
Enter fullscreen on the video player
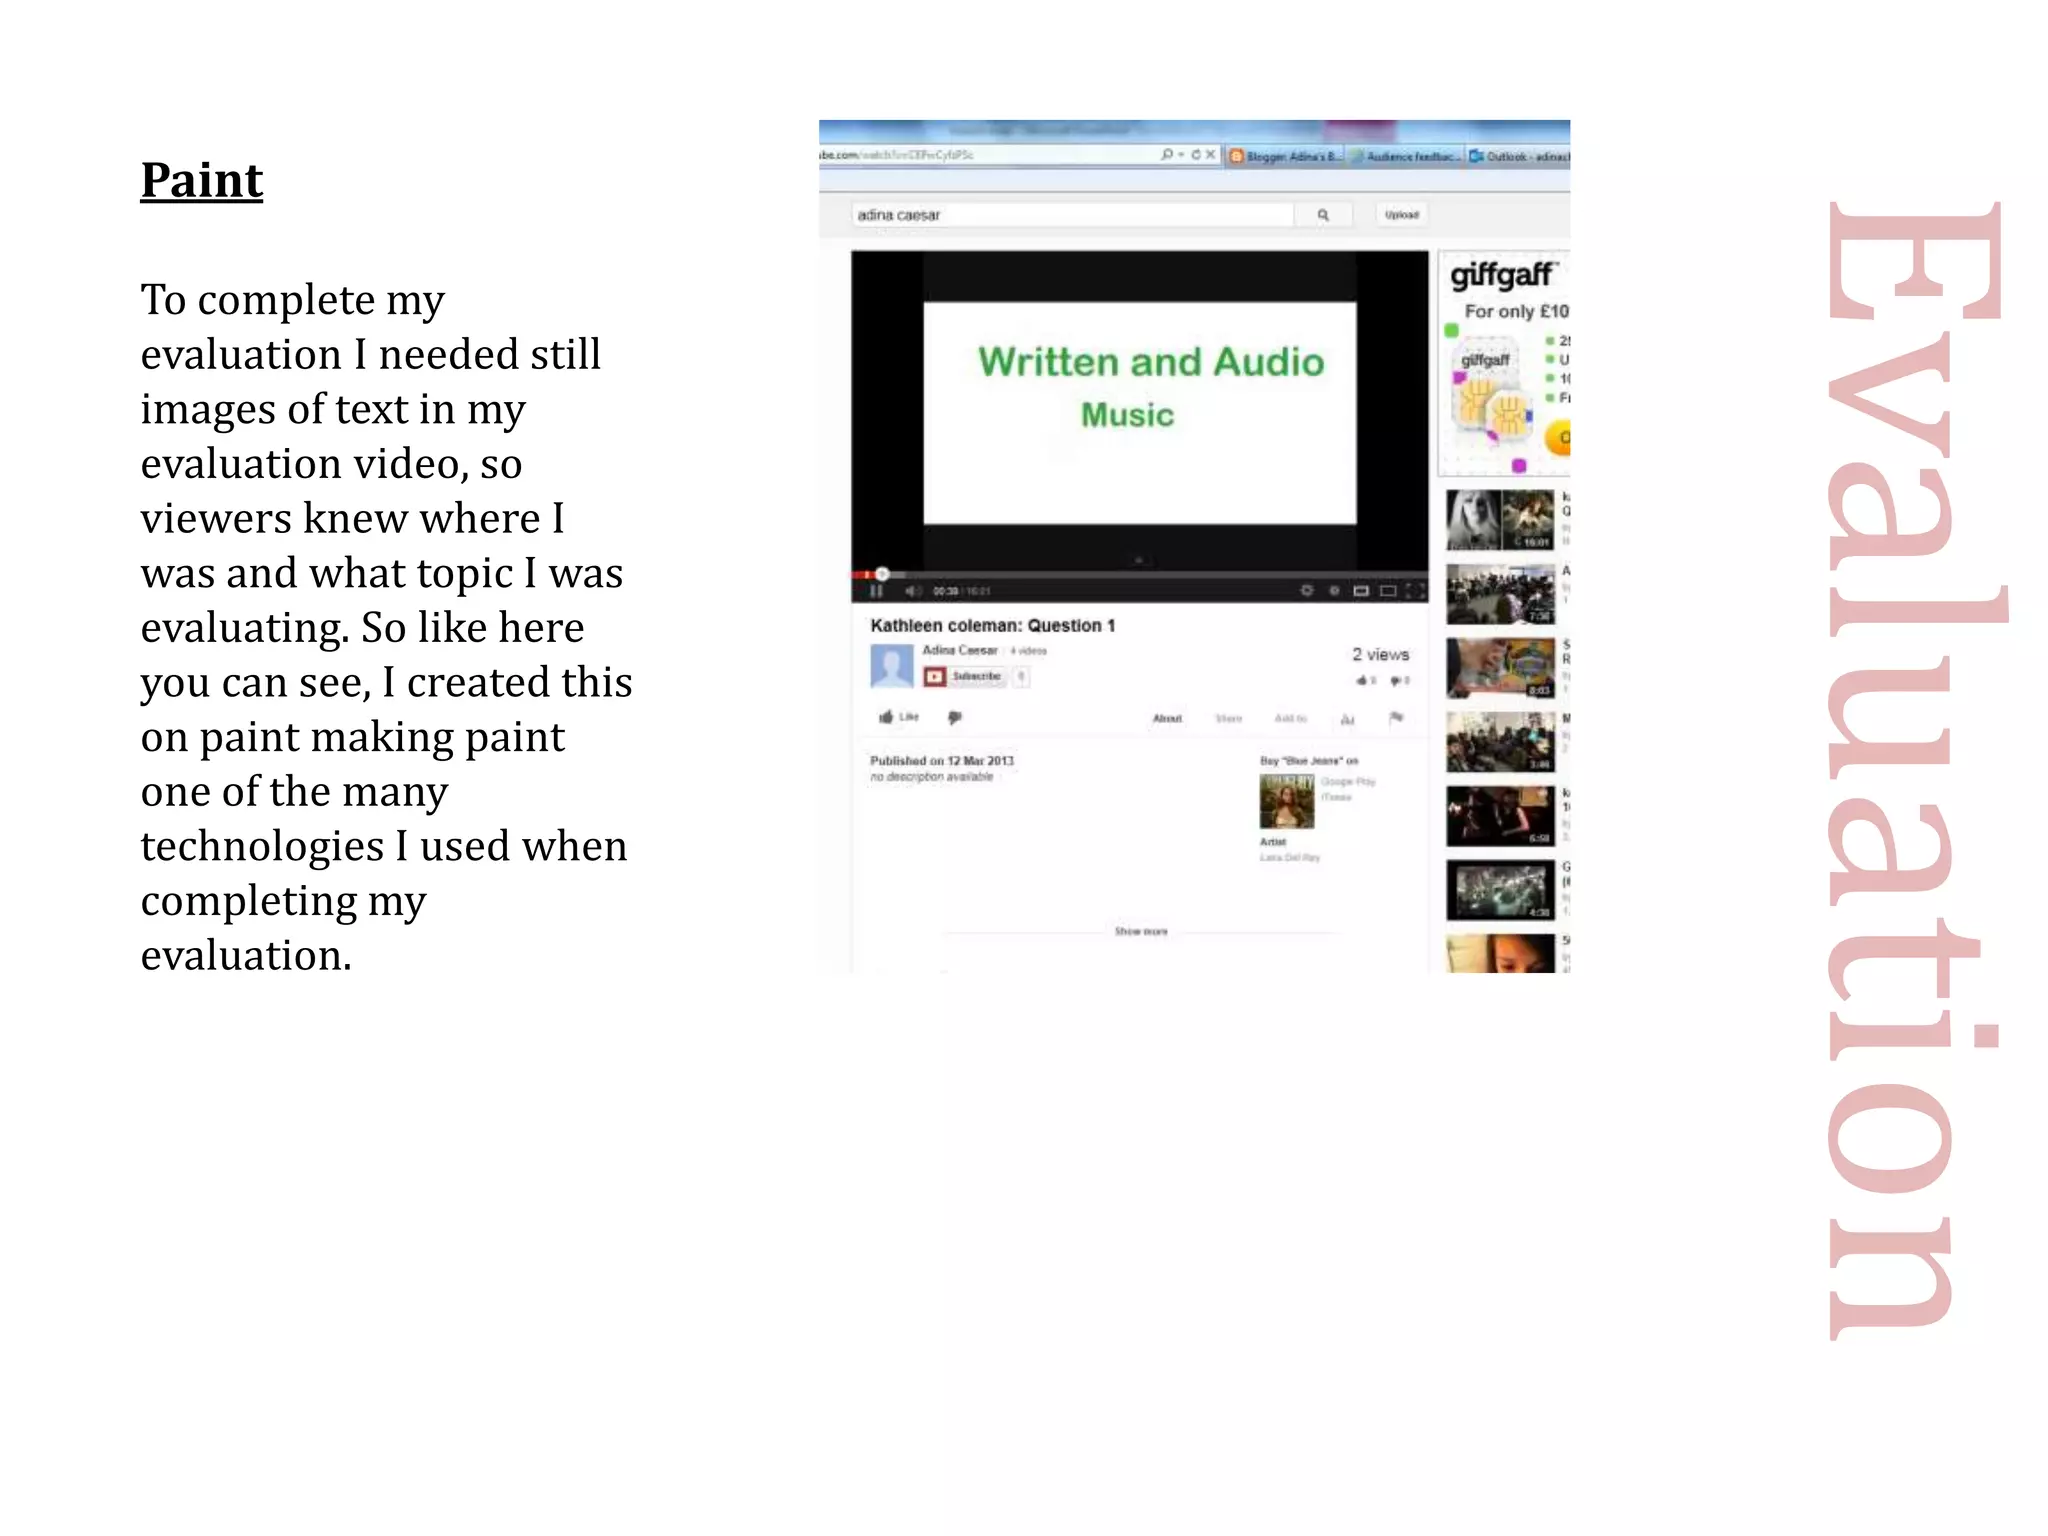click(1415, 591)
